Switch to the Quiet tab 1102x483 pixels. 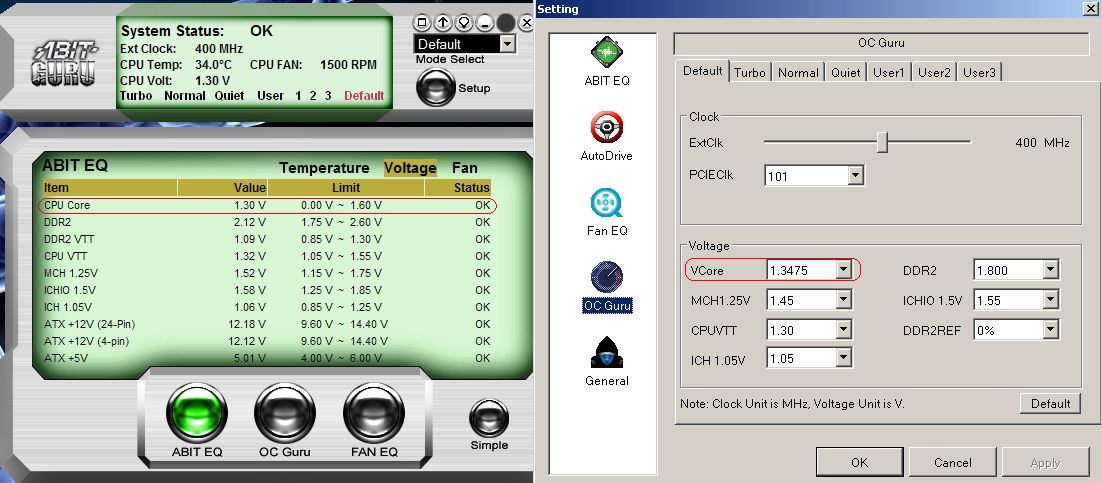pos(845,72)
